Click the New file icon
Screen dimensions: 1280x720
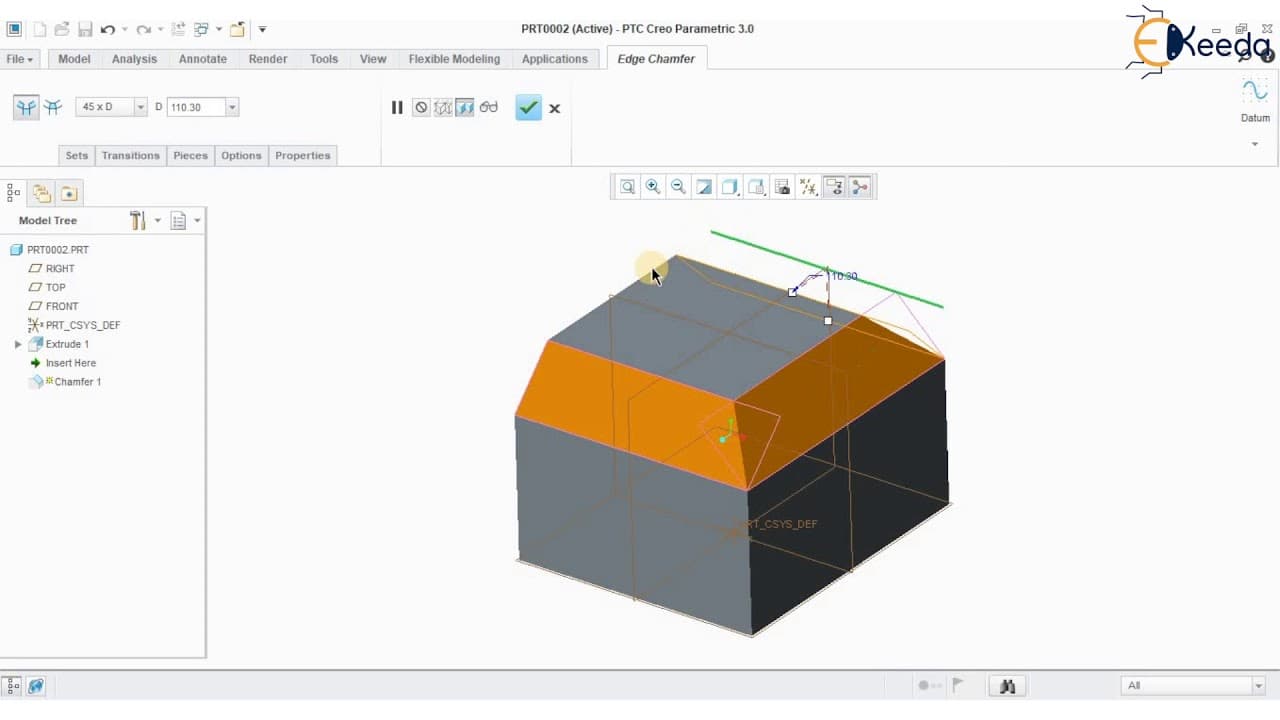(39, 29)
